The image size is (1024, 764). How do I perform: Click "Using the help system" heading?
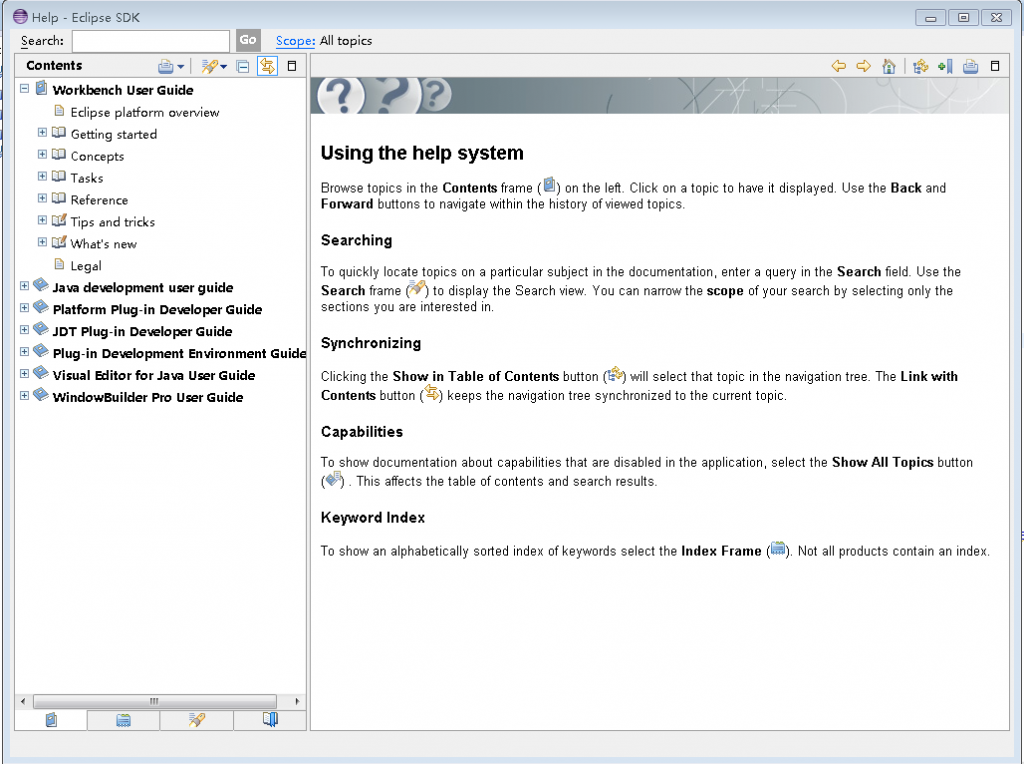[x=422, y=153]
